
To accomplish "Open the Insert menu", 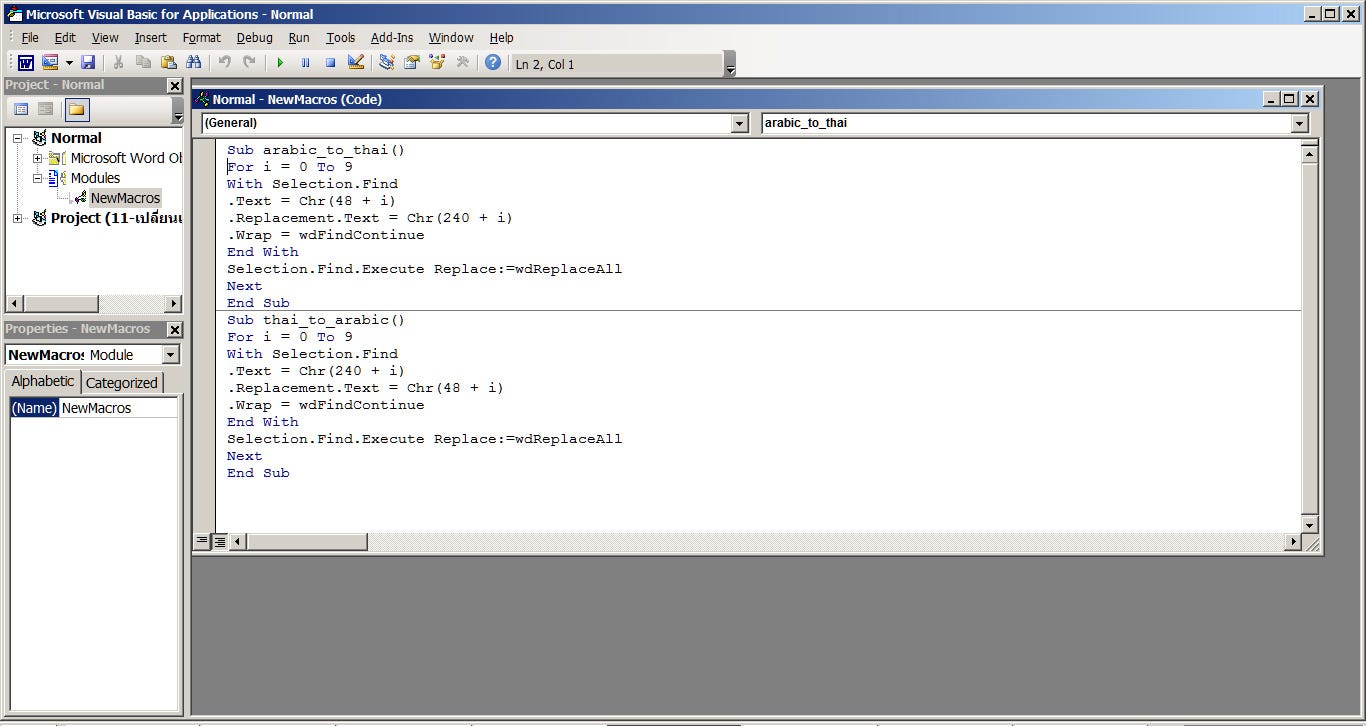I will [151, 38].
